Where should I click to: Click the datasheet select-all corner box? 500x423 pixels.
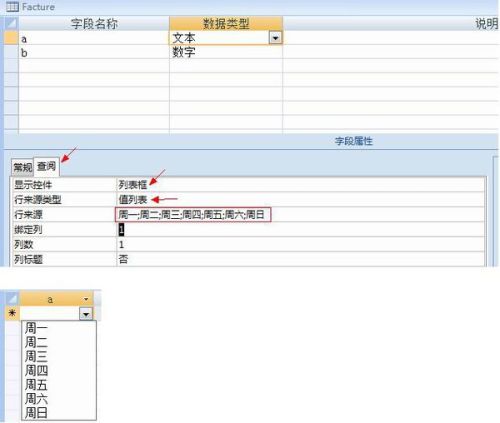12,299
